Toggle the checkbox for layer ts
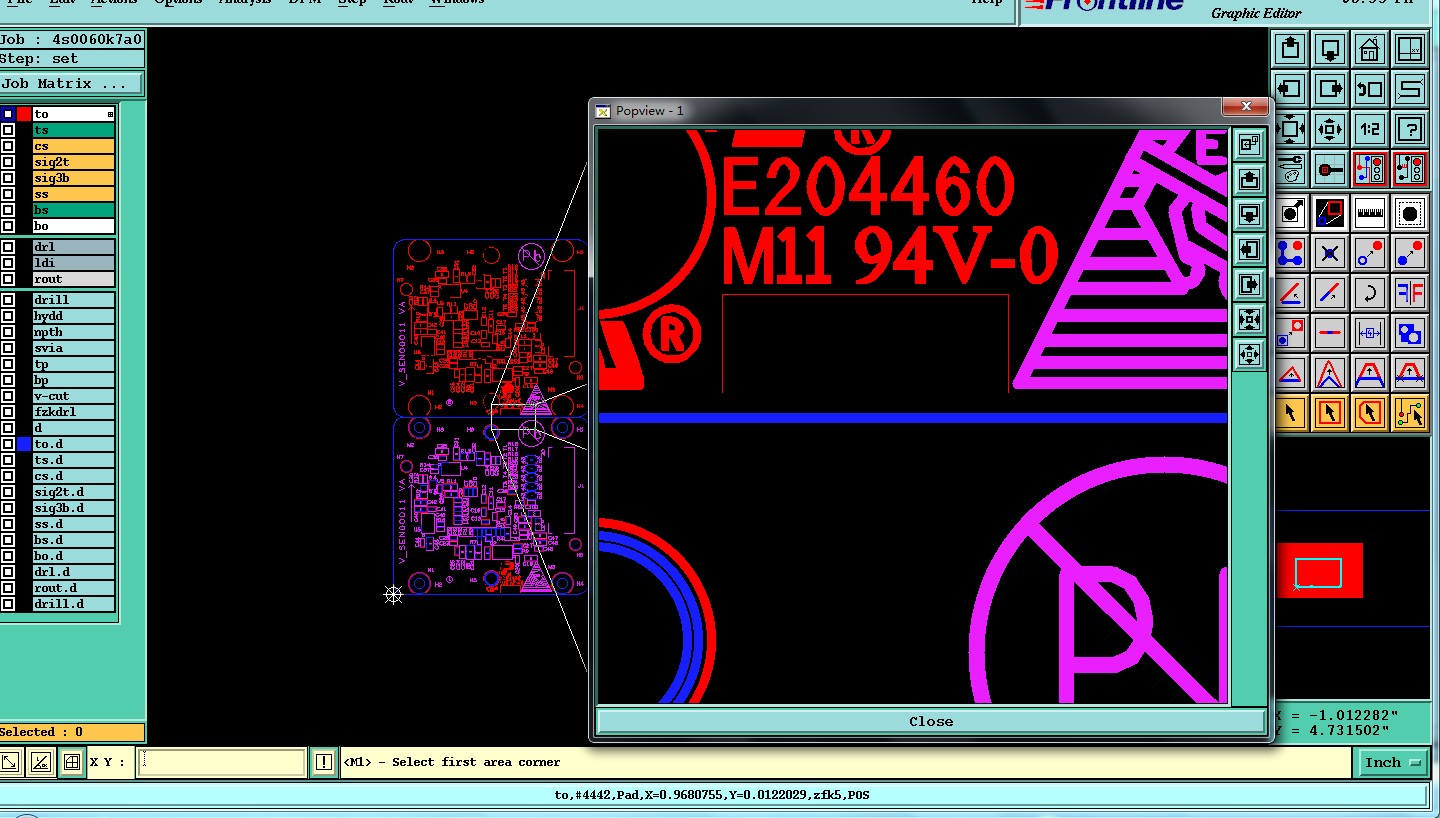 [x=8, y=130]
